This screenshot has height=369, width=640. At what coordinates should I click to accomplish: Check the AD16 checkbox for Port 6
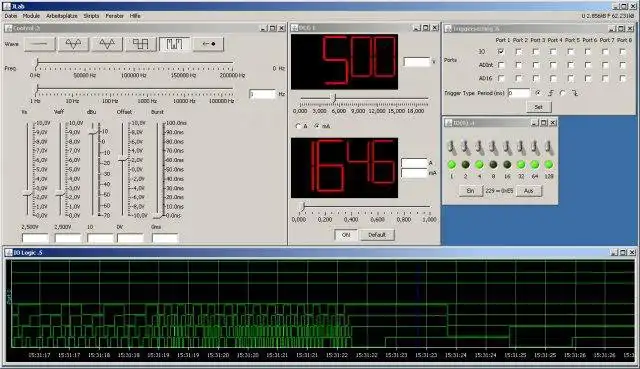[588, 78]
